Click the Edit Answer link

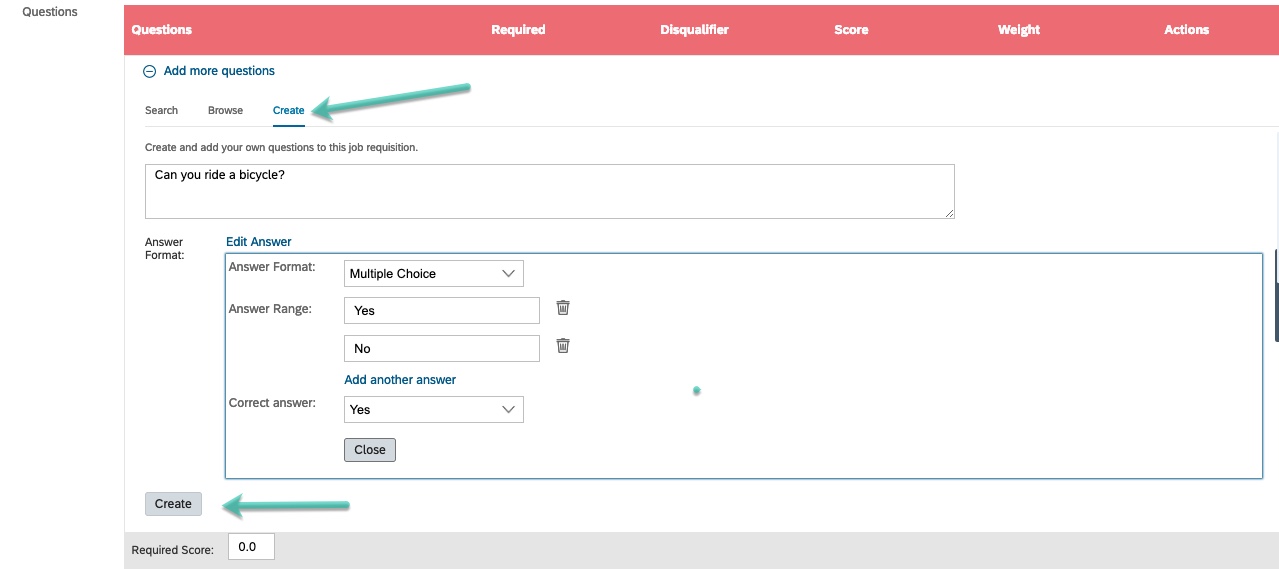tap(258, 242)
